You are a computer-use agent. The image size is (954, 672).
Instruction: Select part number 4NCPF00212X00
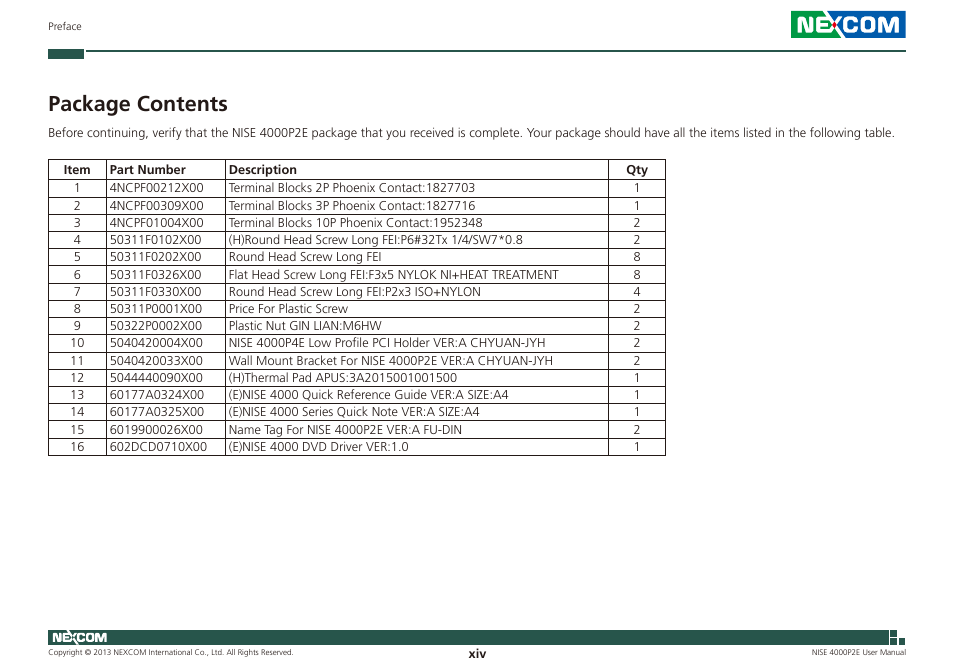point(156,188)
